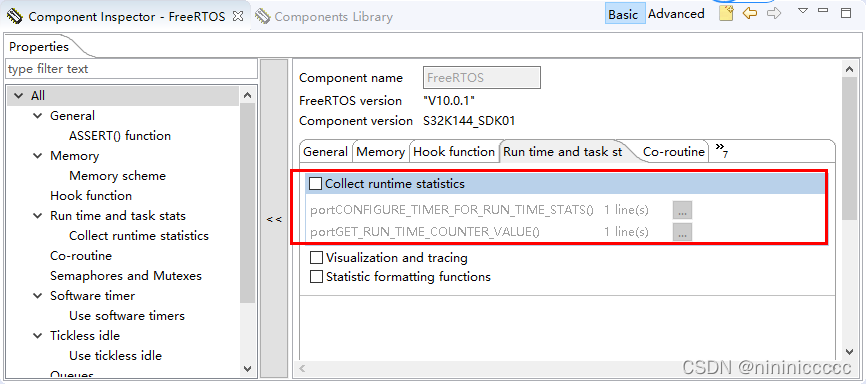Screen dimensions: 866x384
Task: Click the properties pane scroll-down arrow
Action: pyautogui.click(x=849, y=351)
